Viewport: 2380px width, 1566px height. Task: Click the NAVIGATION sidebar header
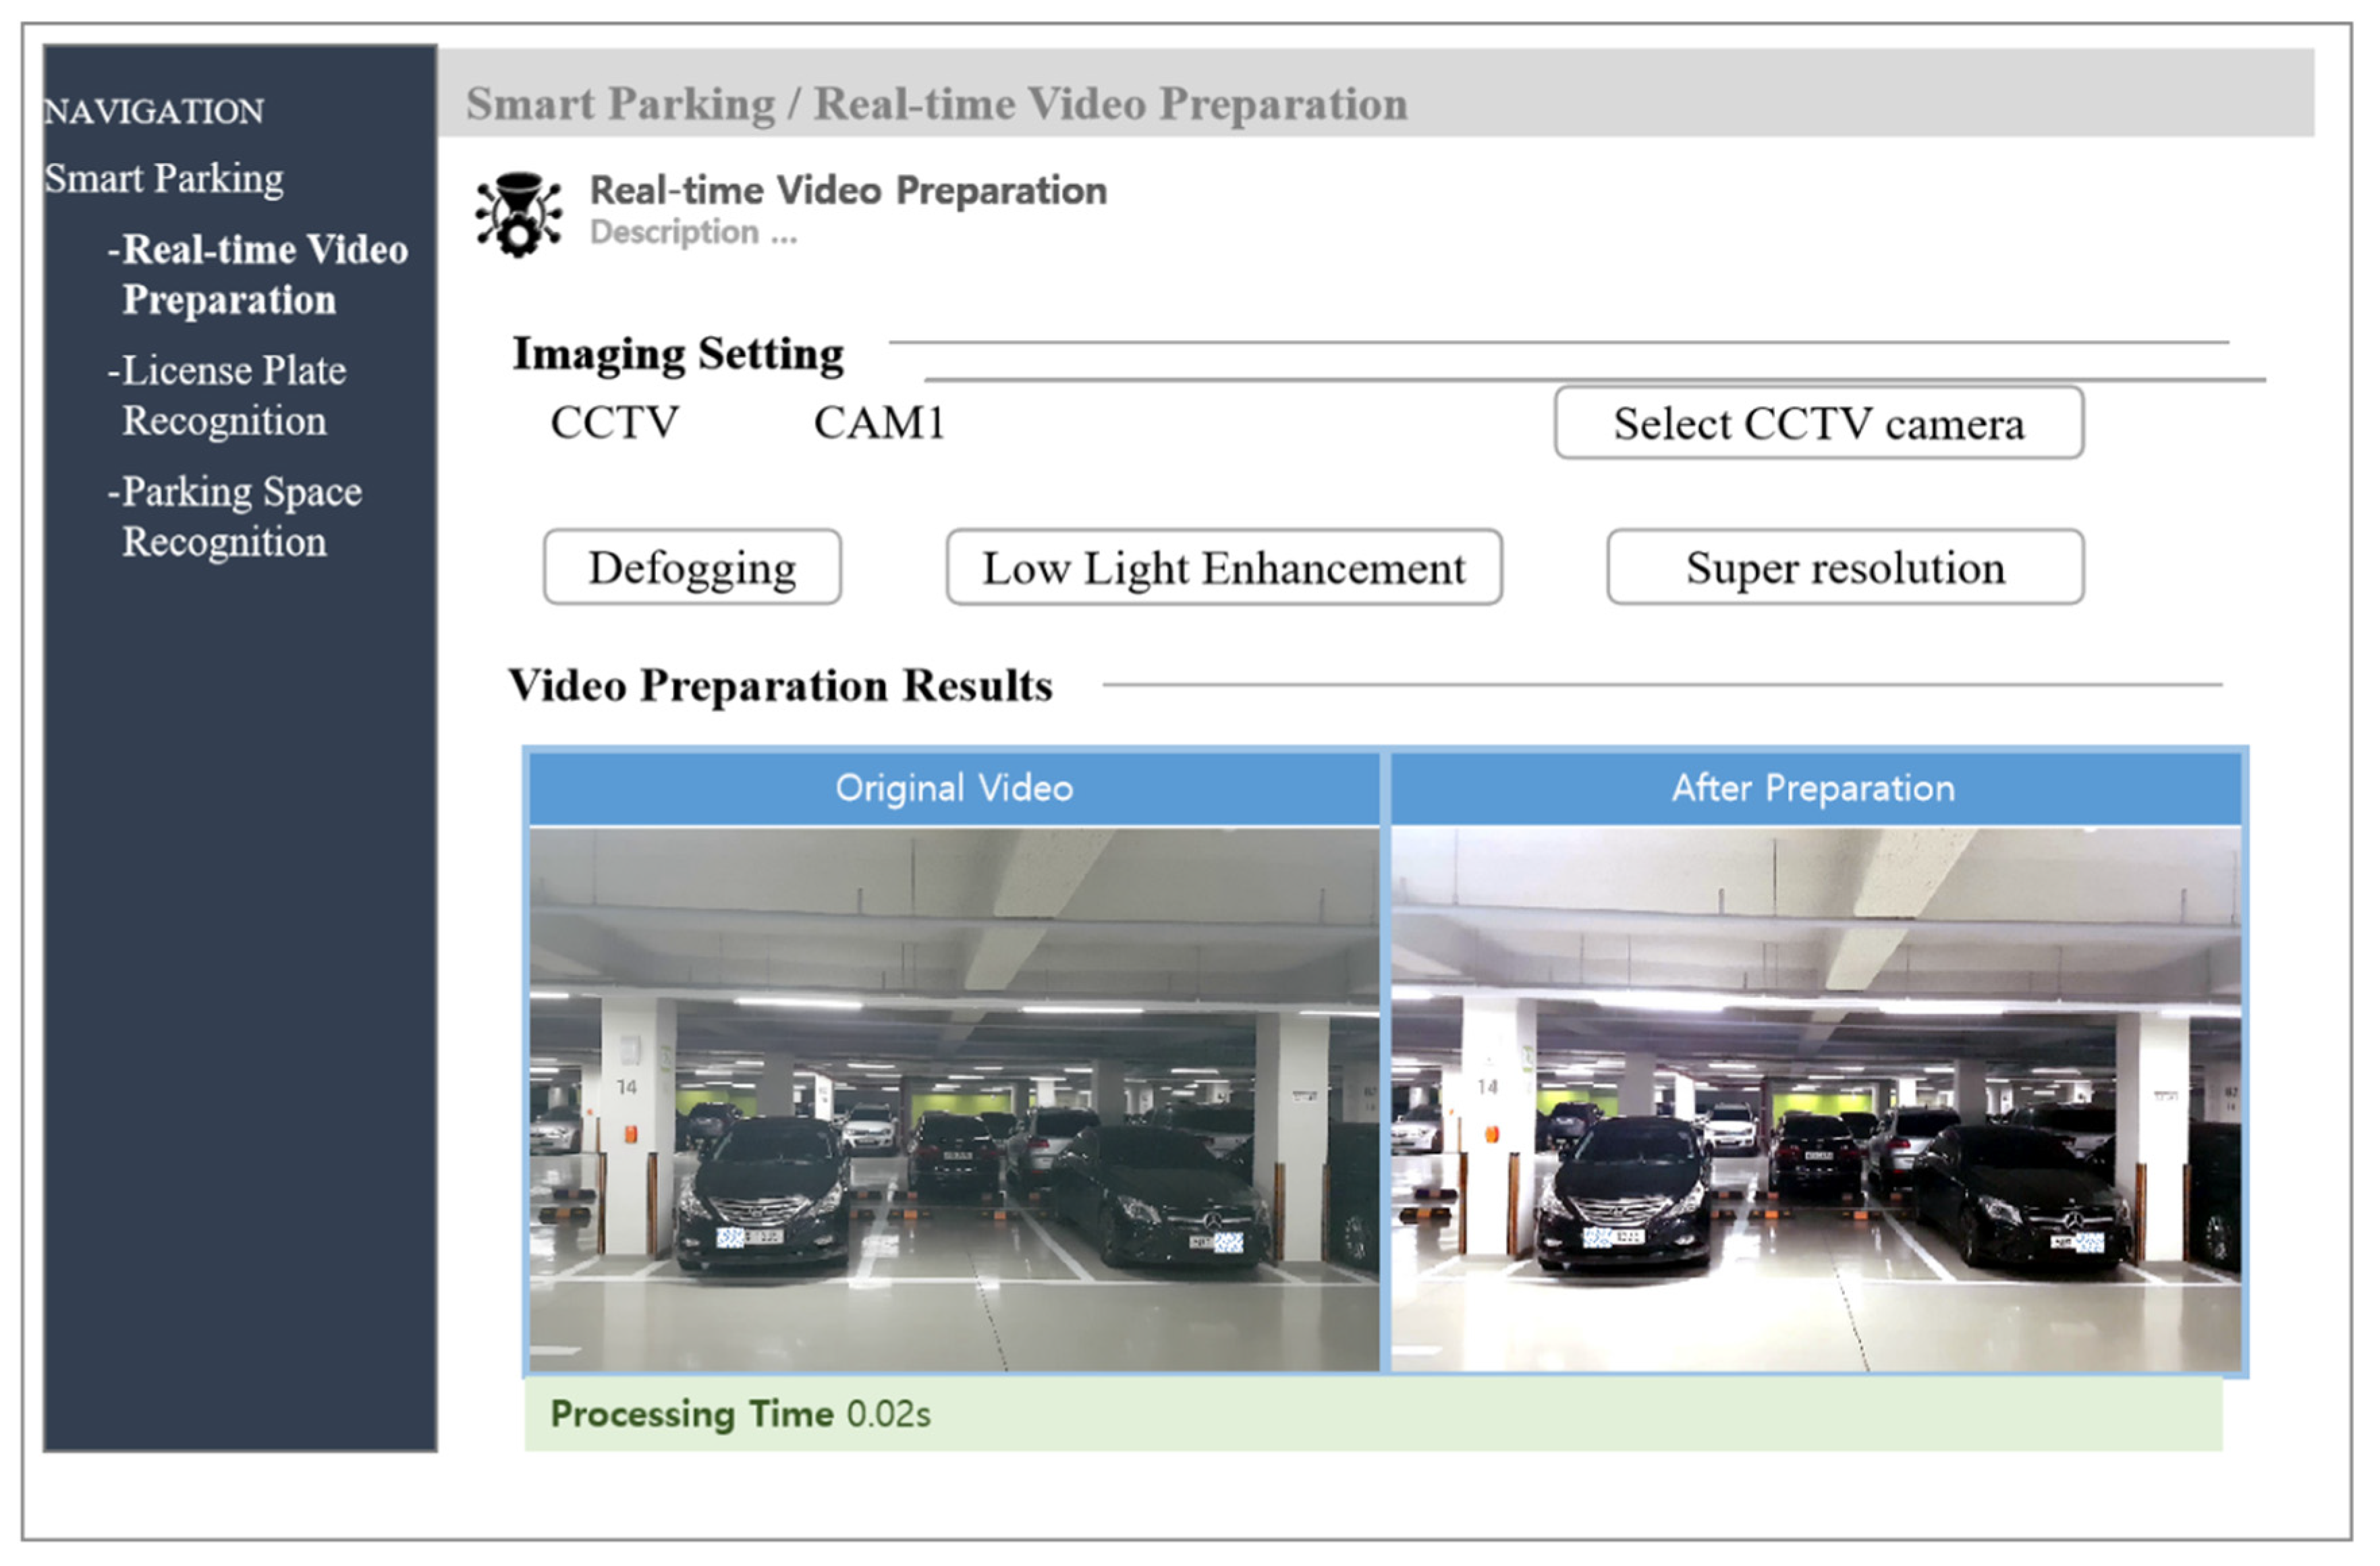pyautogui.click(x=154, y=111)
